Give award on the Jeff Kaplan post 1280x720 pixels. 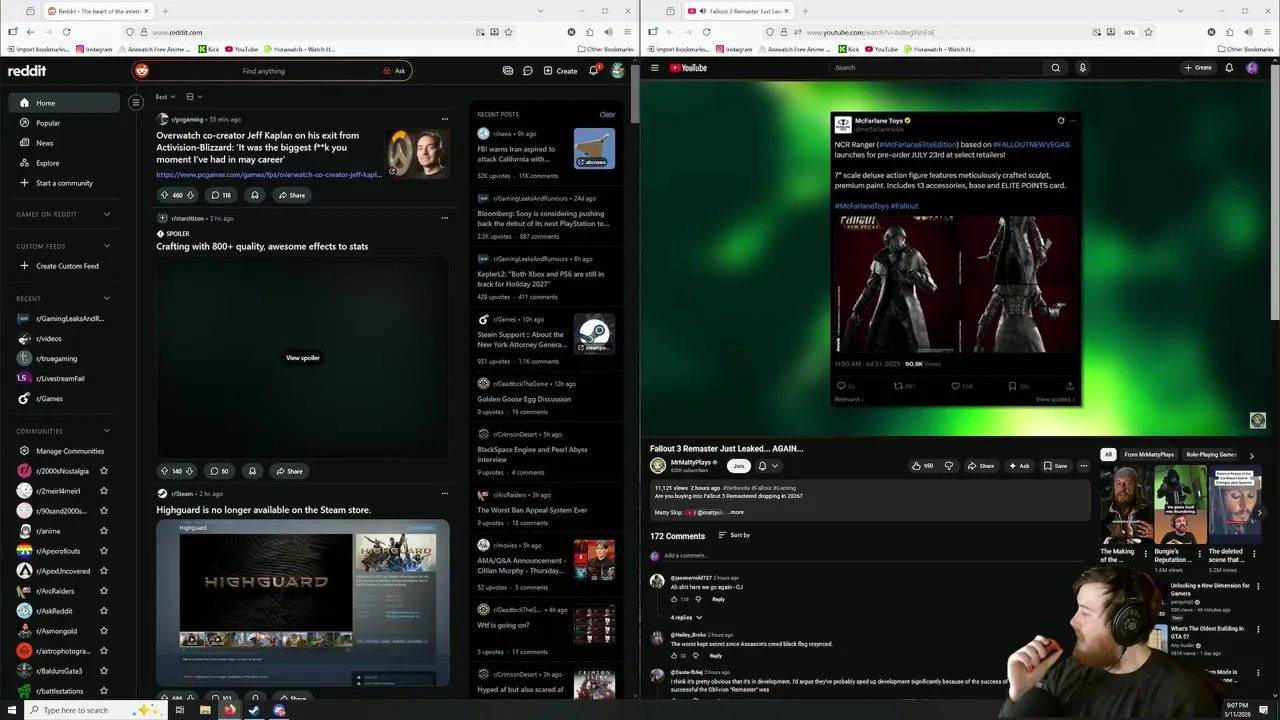point(254,195)
